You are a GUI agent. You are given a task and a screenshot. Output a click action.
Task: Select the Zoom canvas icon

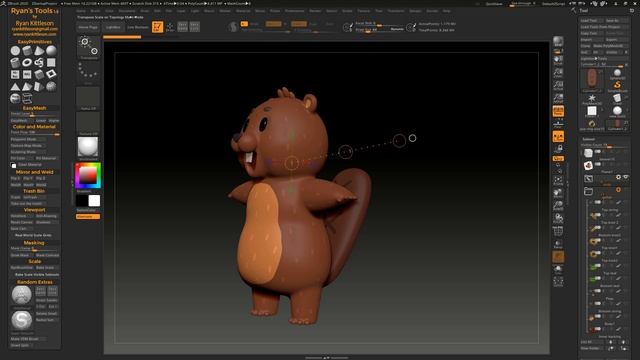pyautogui.click(x=558, y=73)
